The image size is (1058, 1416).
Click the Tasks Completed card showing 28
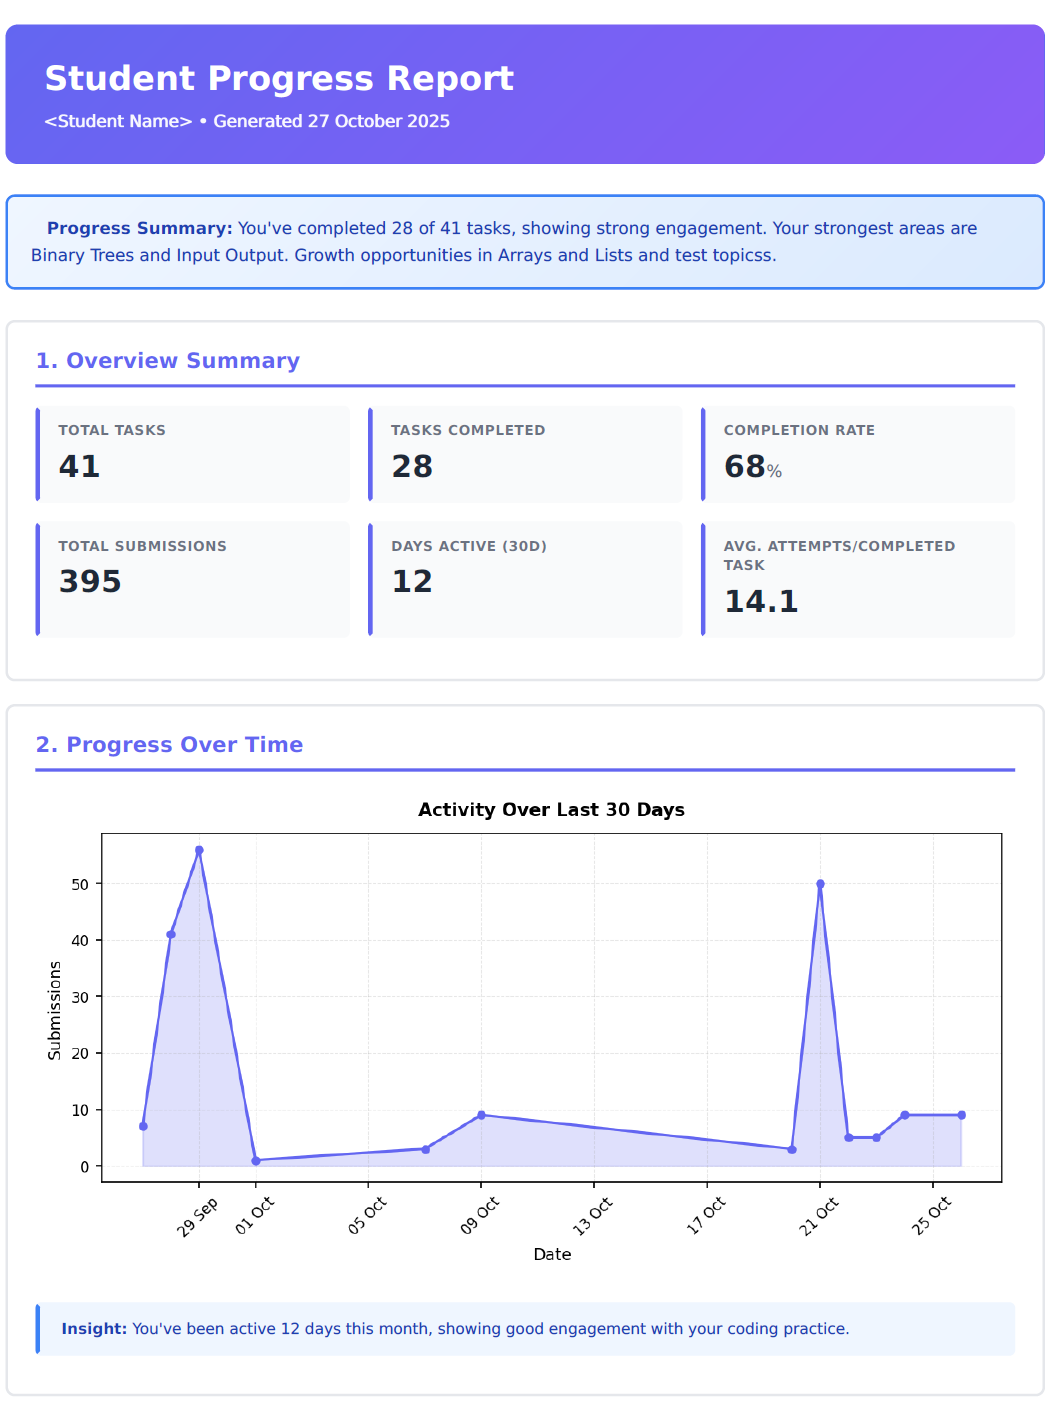(525, 454)
